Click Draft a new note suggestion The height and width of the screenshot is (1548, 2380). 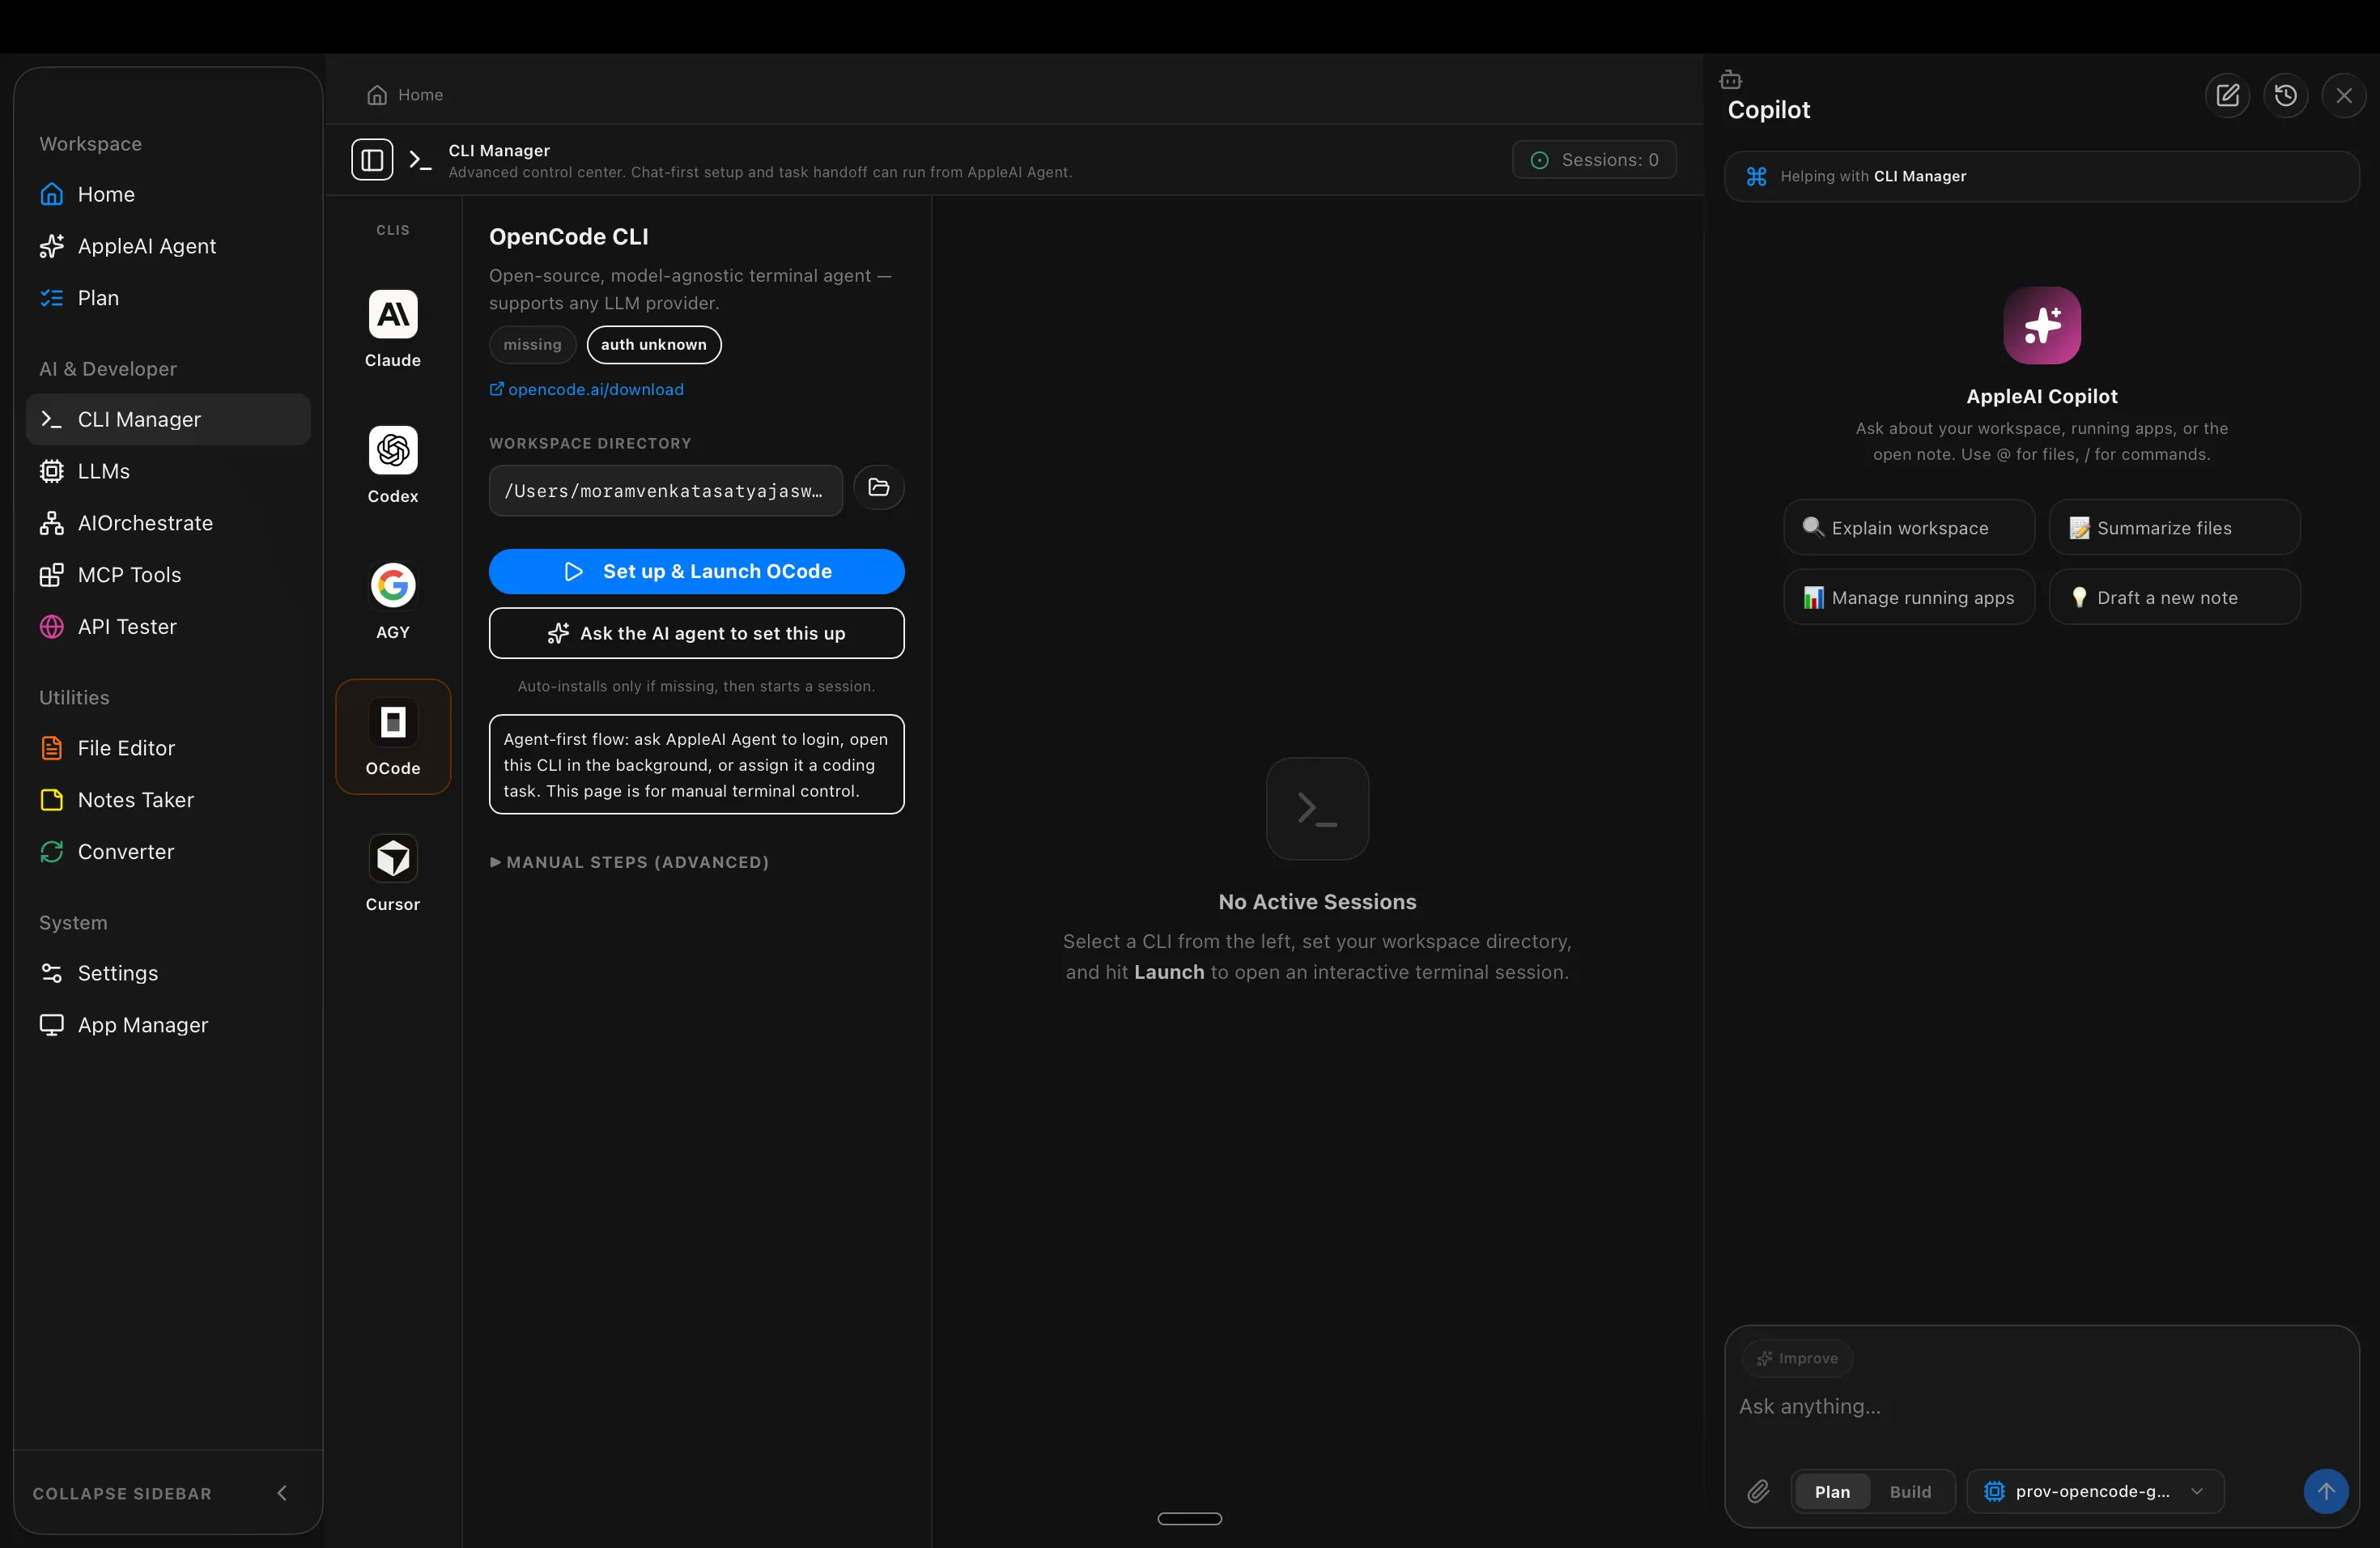pos(2175,597)
